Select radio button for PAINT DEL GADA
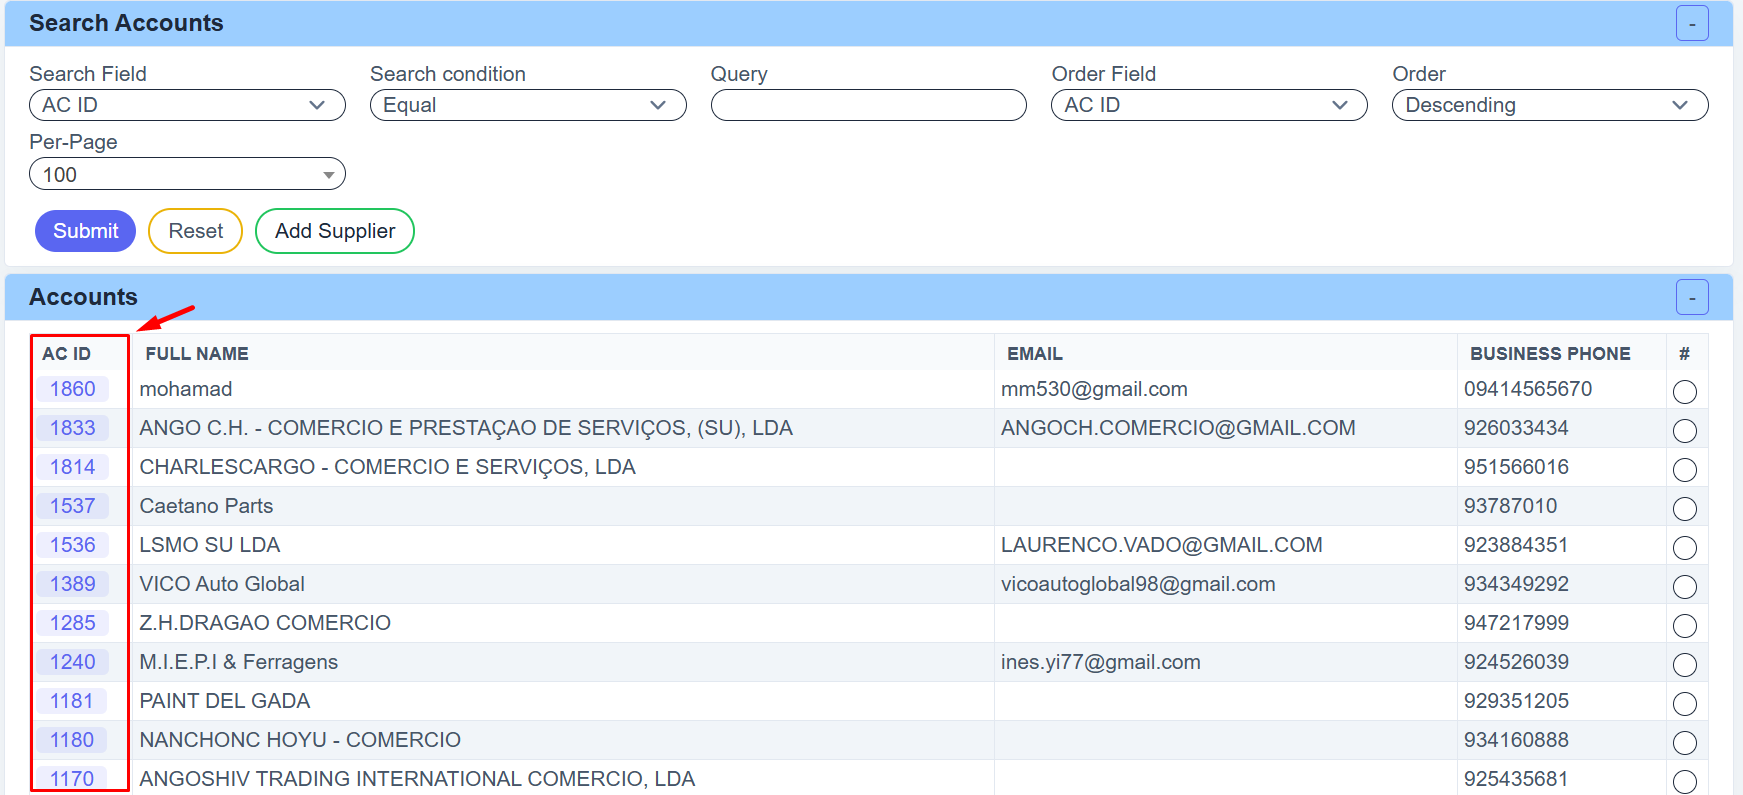The width and height of the screenshot is (1743, 795). (1684, 704)
